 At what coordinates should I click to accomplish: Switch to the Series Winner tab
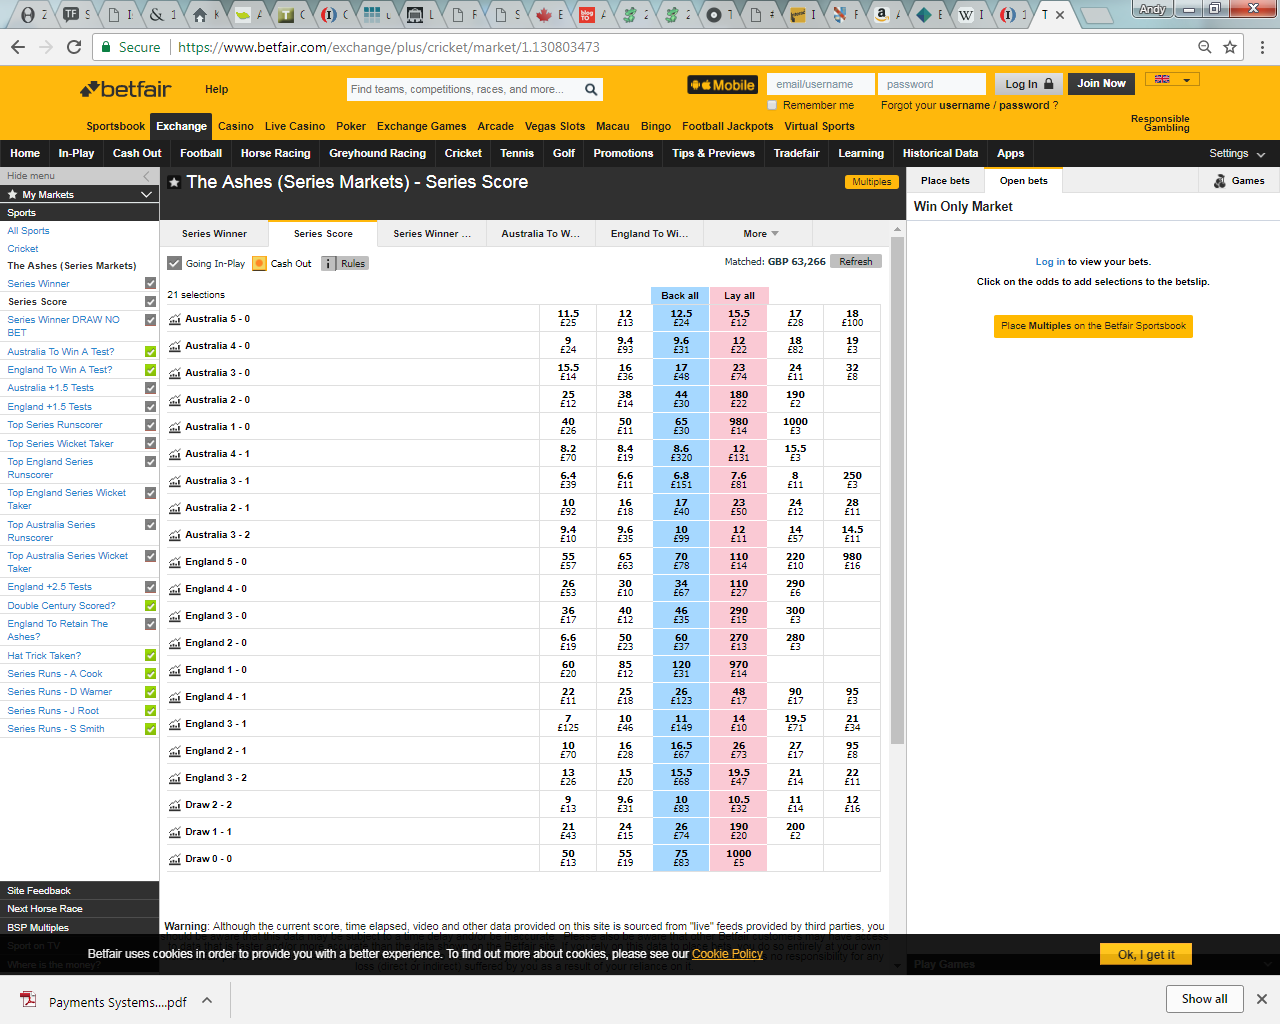pyautogui.click(x=214, y=234)
